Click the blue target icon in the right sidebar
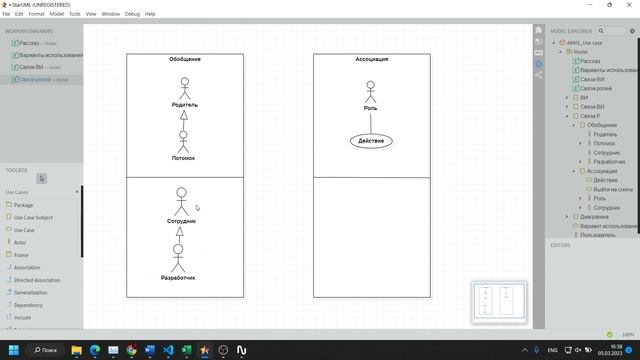 tap(539, 64)
